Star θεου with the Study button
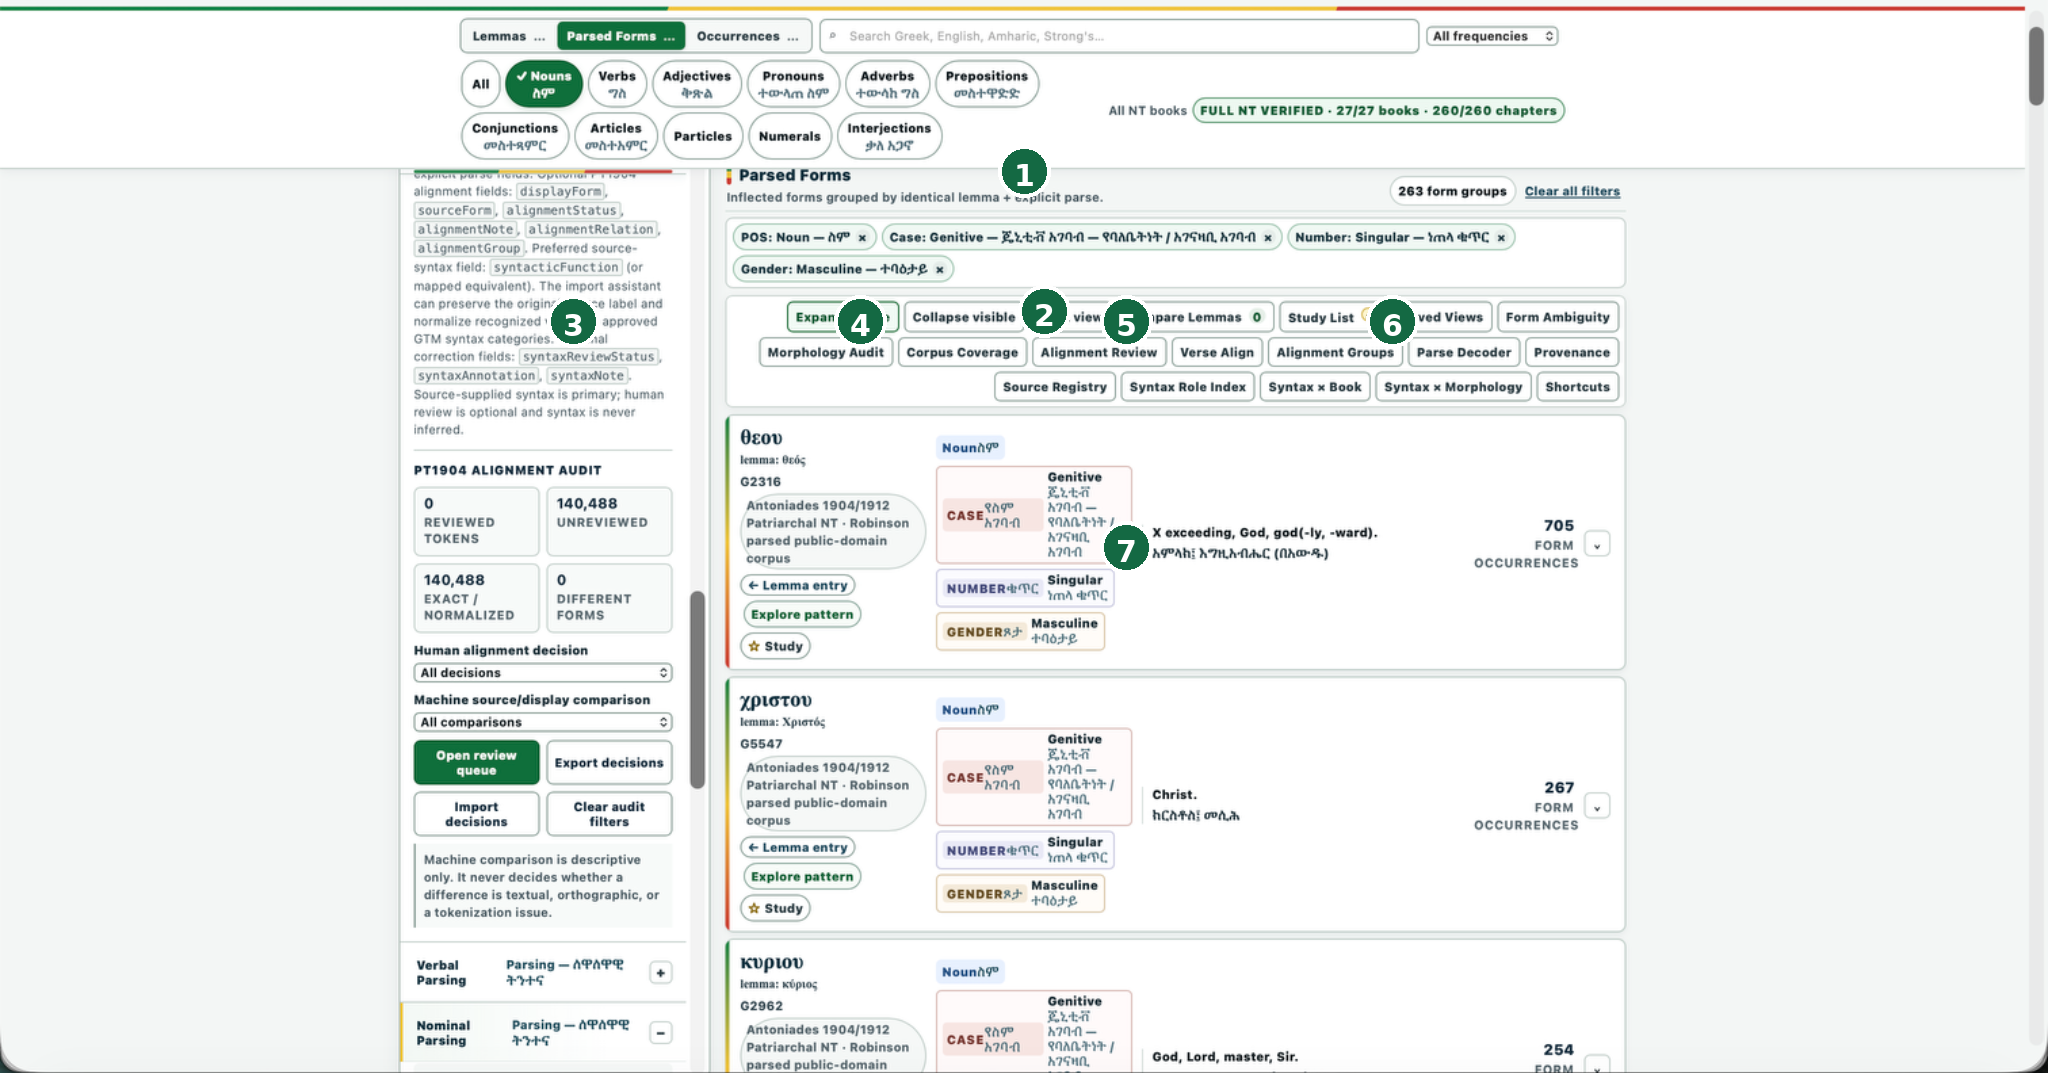The height and width of the screenshot is (1073, 2048). 775,647
